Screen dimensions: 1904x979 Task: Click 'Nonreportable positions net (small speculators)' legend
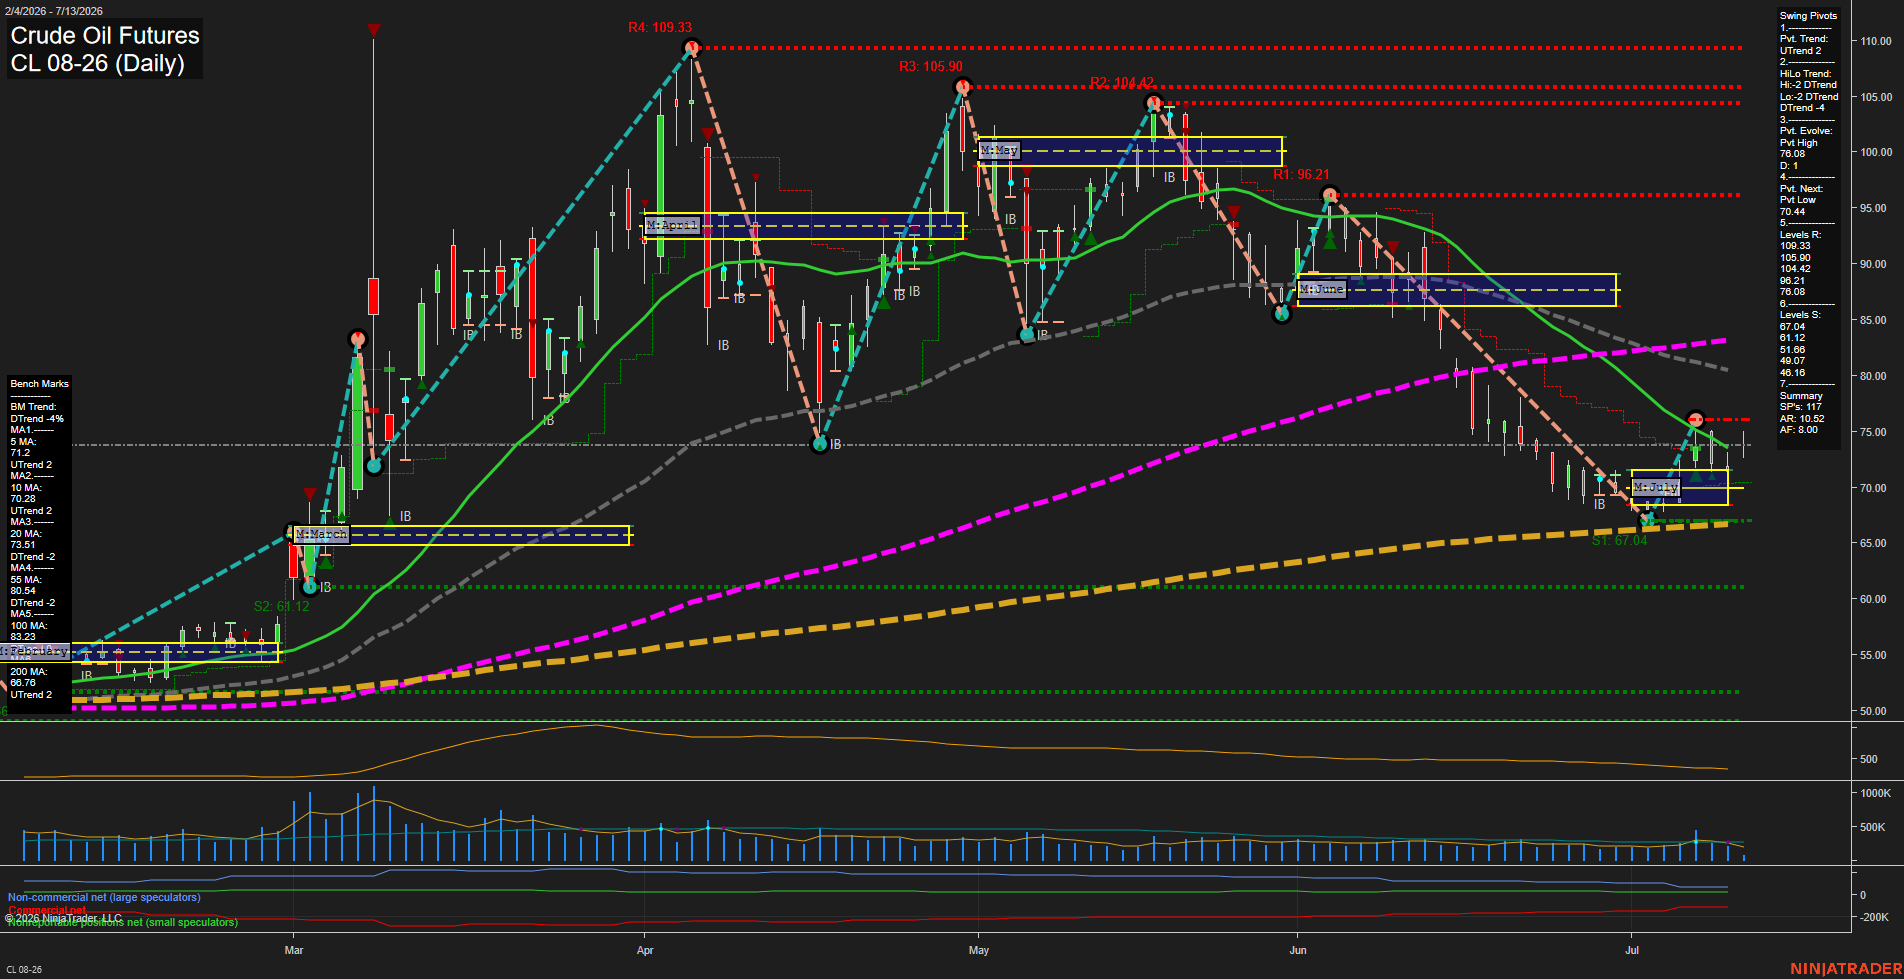click(x=122, y=922)
